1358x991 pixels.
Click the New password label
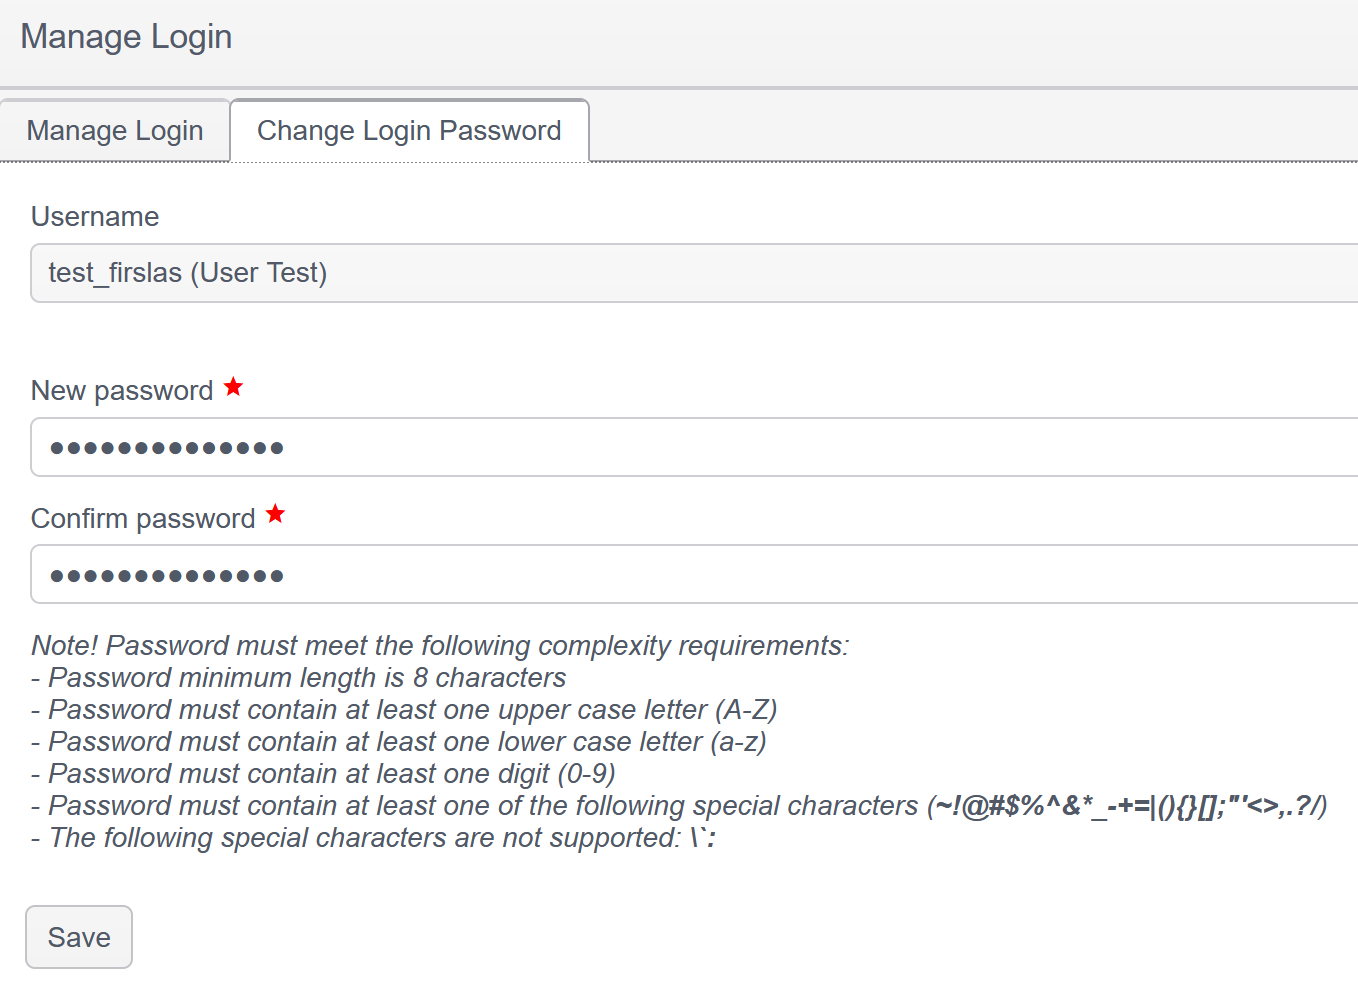(x=122, y=391)
